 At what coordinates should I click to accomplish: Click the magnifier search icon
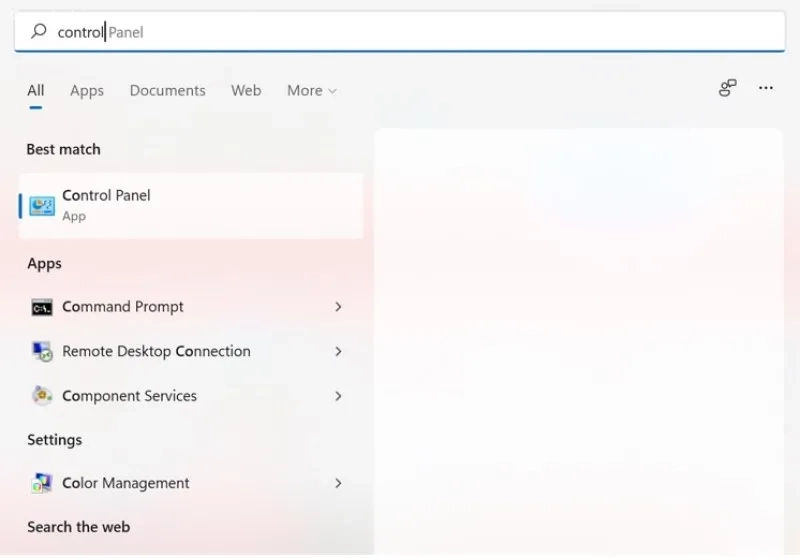[x=39, y=31]
